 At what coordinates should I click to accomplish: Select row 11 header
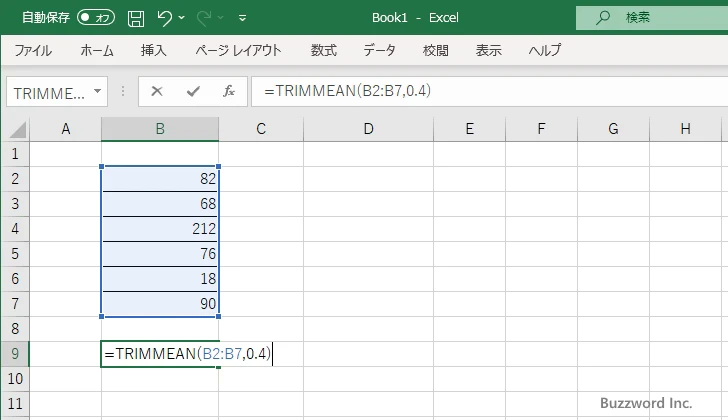pyautogui.click(x=15, y=404)
